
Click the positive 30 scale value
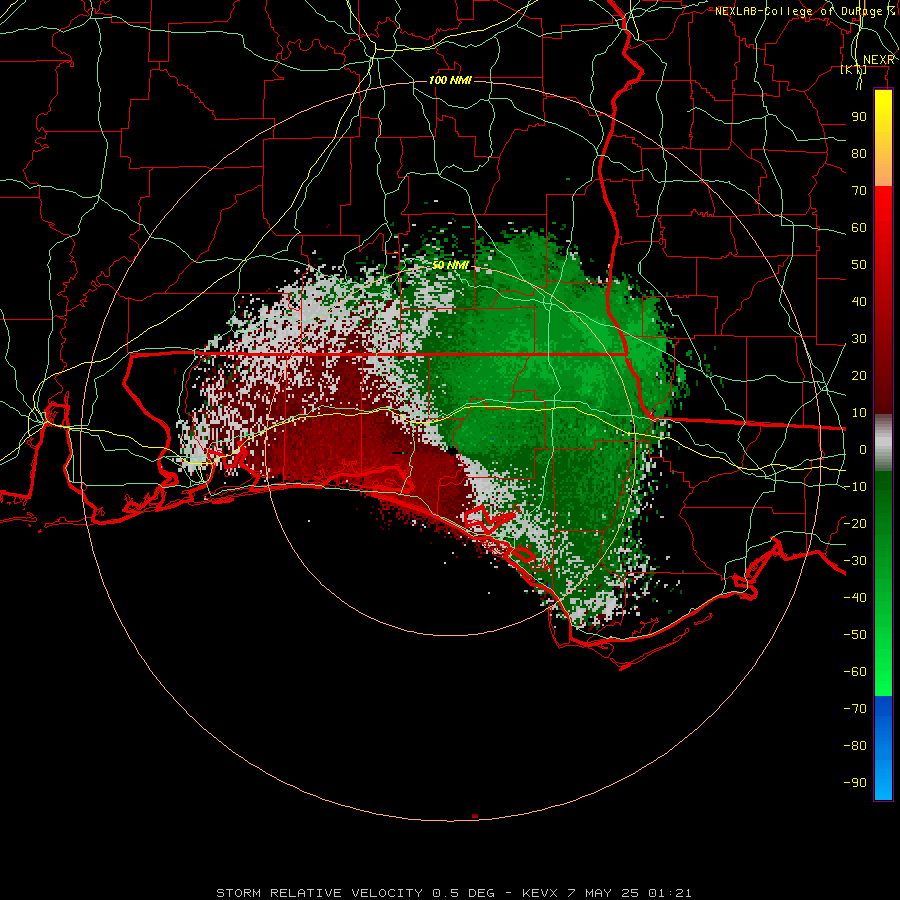coord(859,339)
